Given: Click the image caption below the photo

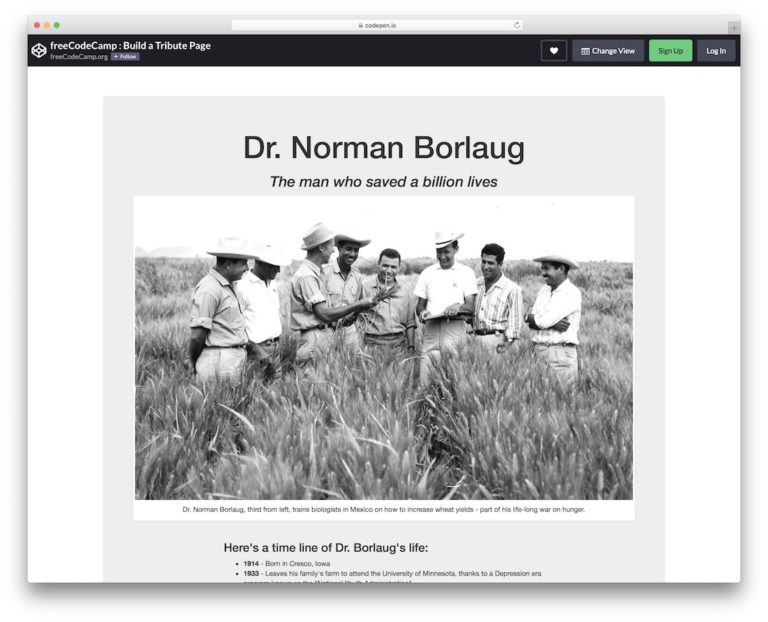Looking at the screenshot, I should [x=384, y=509].
